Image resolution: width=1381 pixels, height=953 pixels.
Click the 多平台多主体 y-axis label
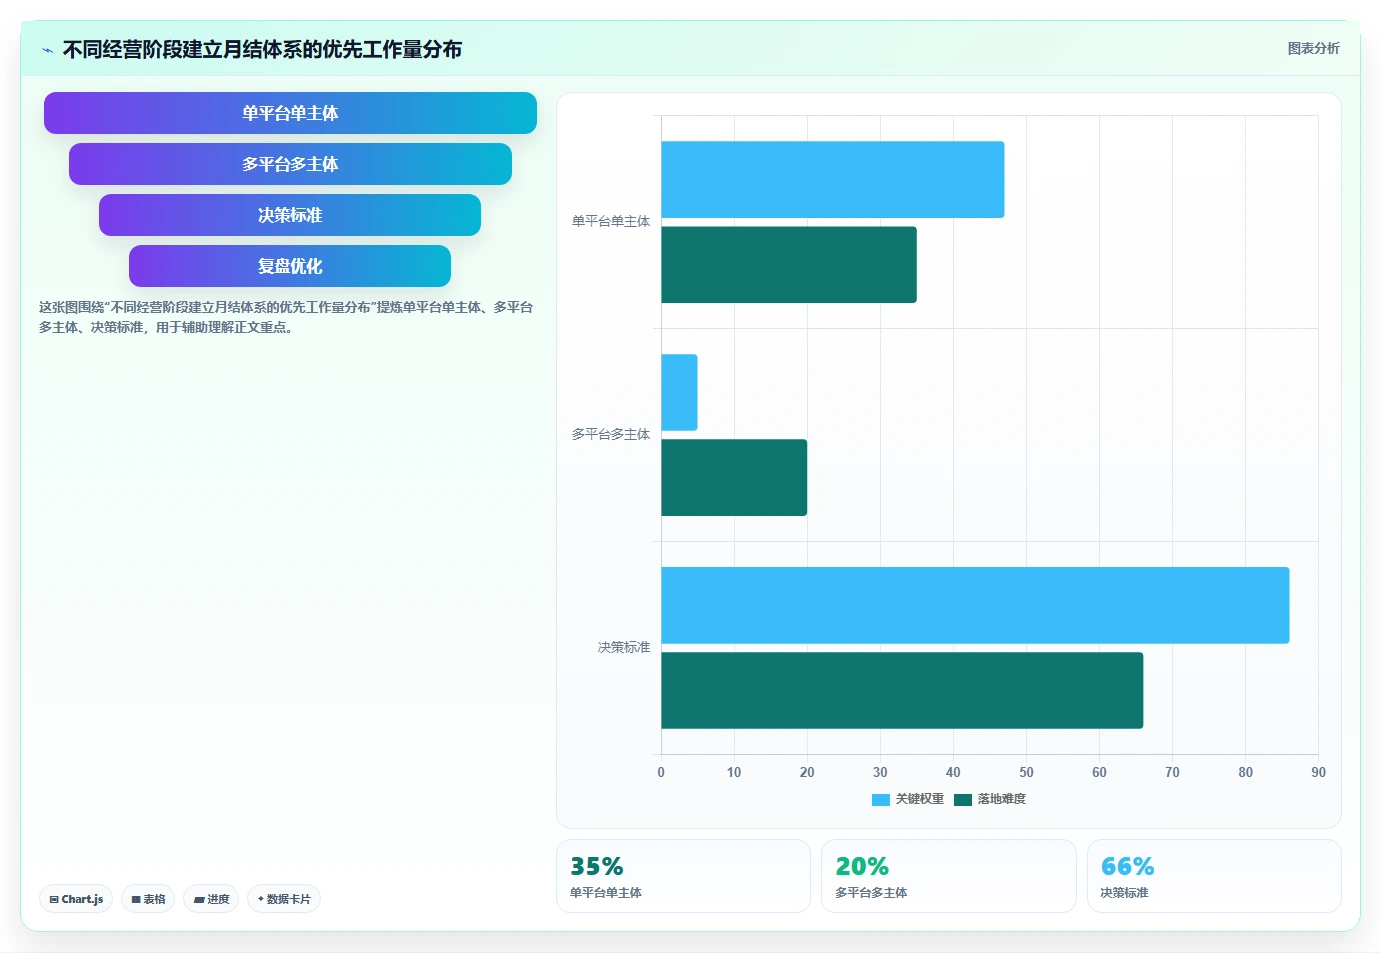click(611, 435)
